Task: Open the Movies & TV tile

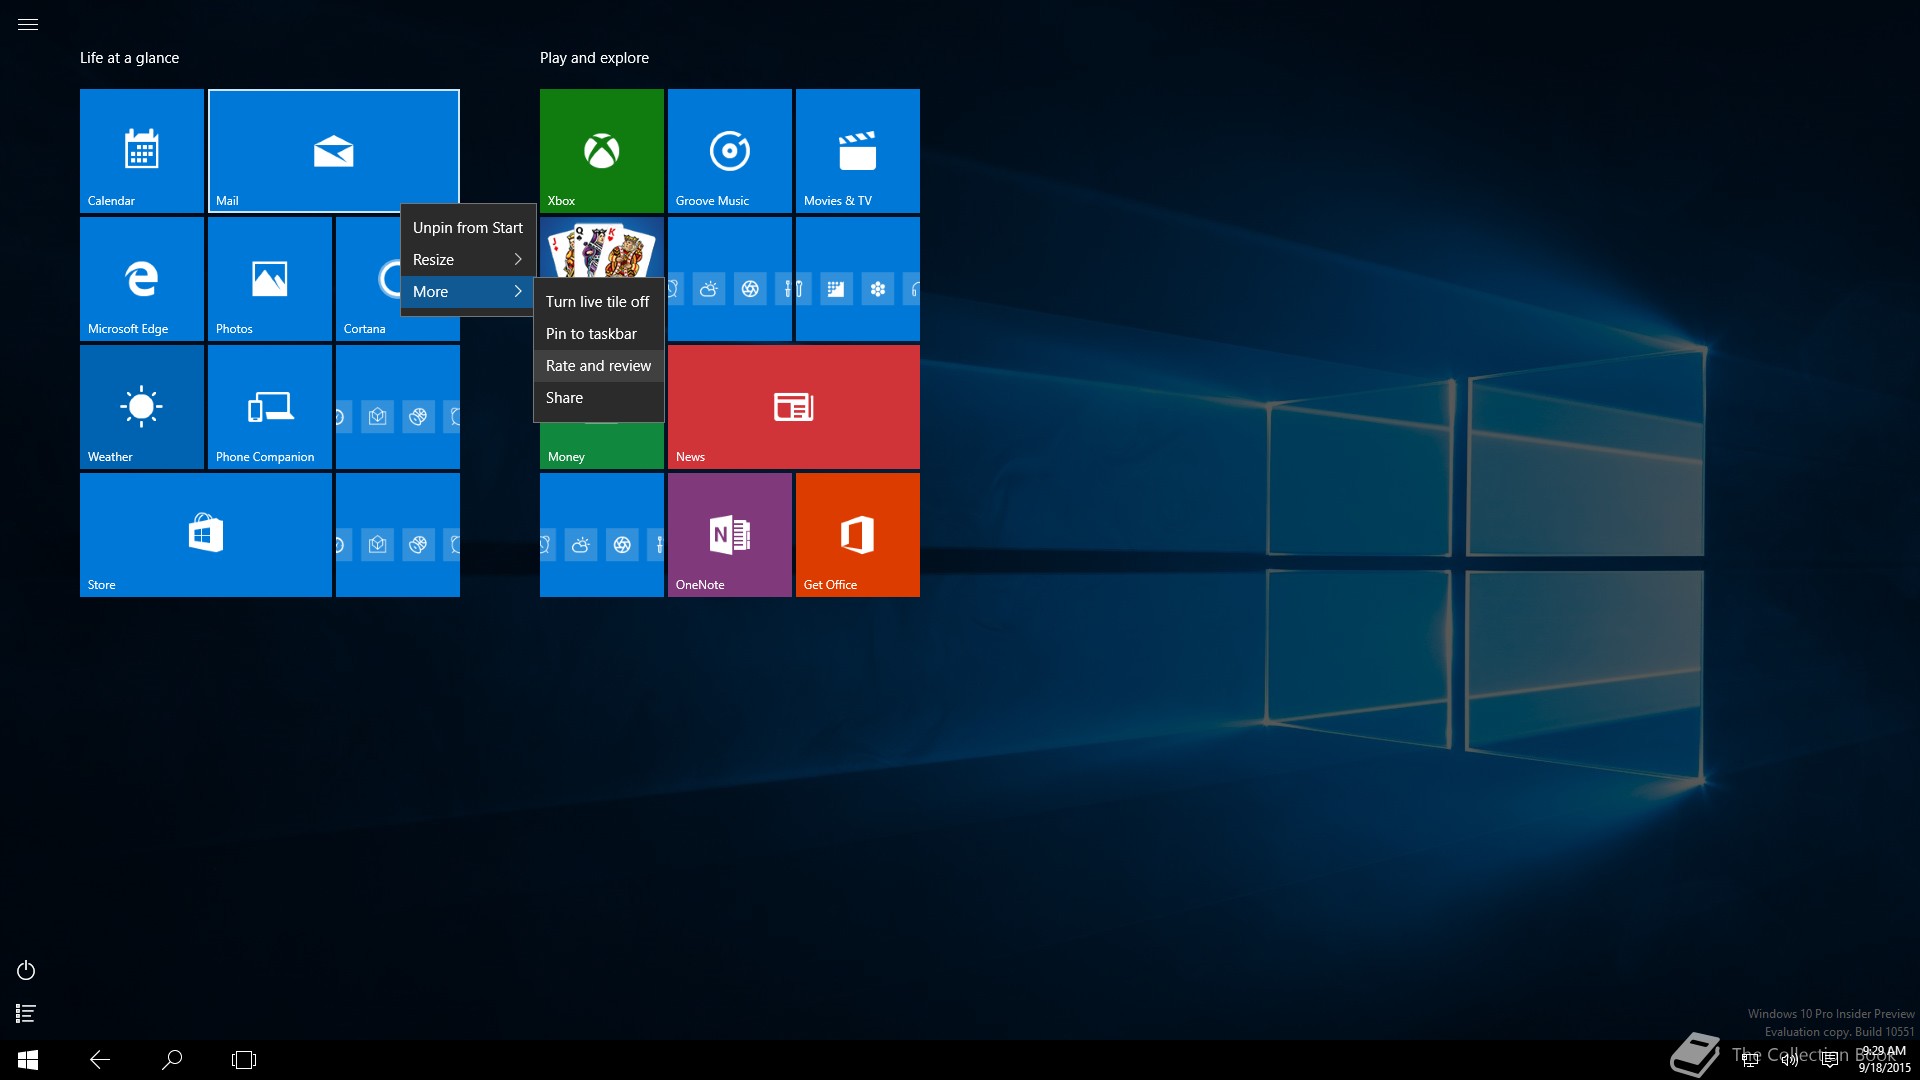Action: pyautogui.click(x=858, y=151)
